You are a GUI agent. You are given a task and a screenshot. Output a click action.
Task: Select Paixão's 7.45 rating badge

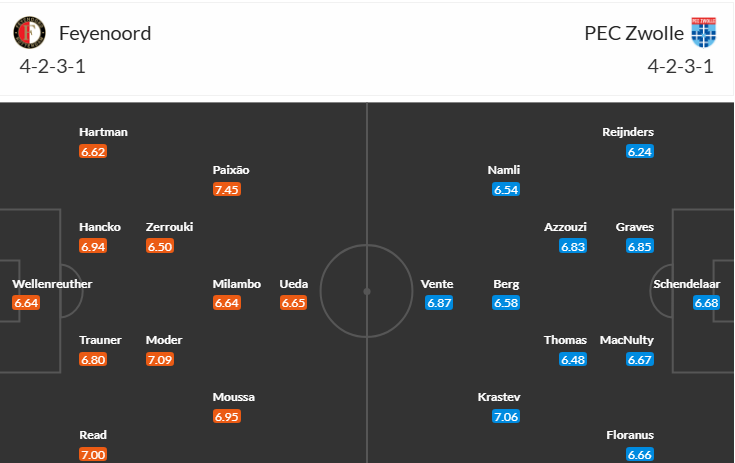point(227,190)
